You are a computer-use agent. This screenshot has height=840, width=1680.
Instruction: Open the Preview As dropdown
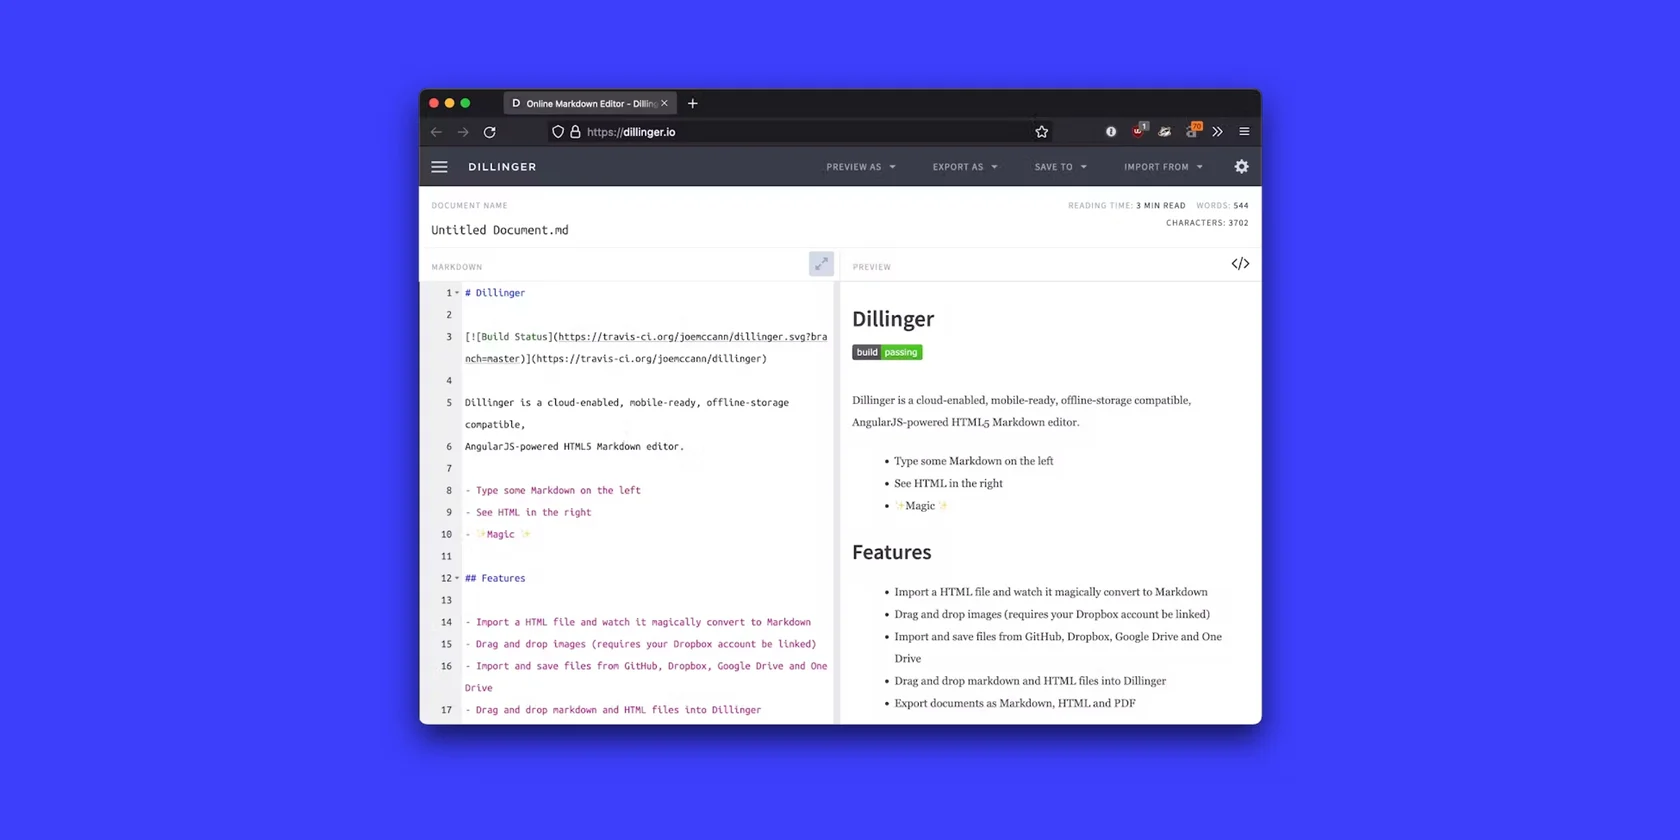861,167
